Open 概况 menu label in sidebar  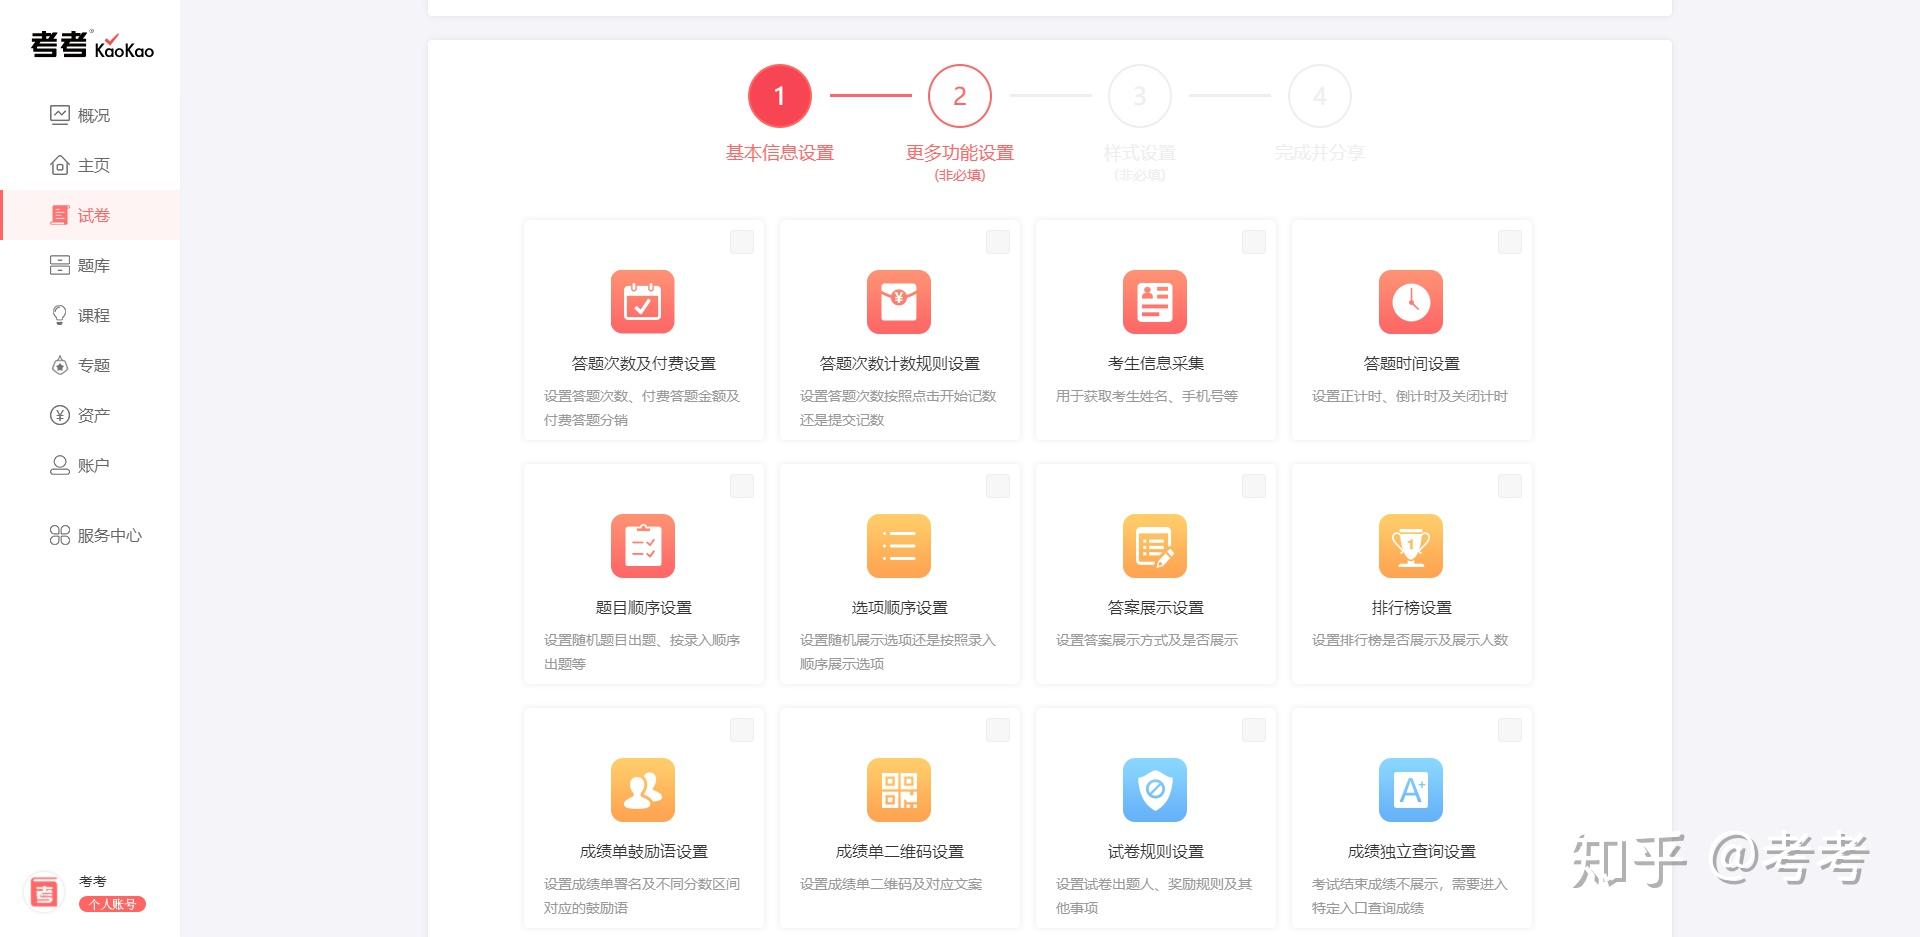[94, 115]
